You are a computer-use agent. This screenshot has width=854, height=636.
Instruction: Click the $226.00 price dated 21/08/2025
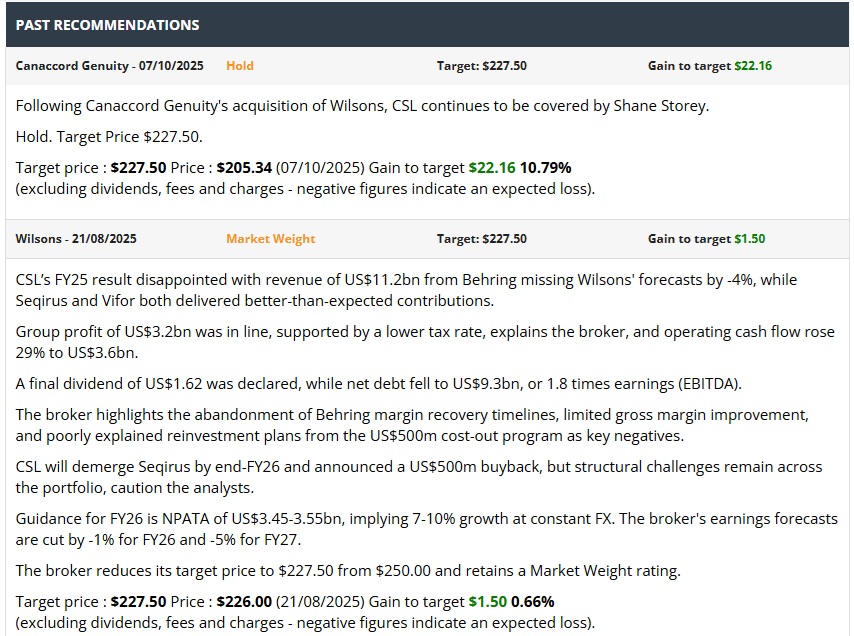(244, 602)
